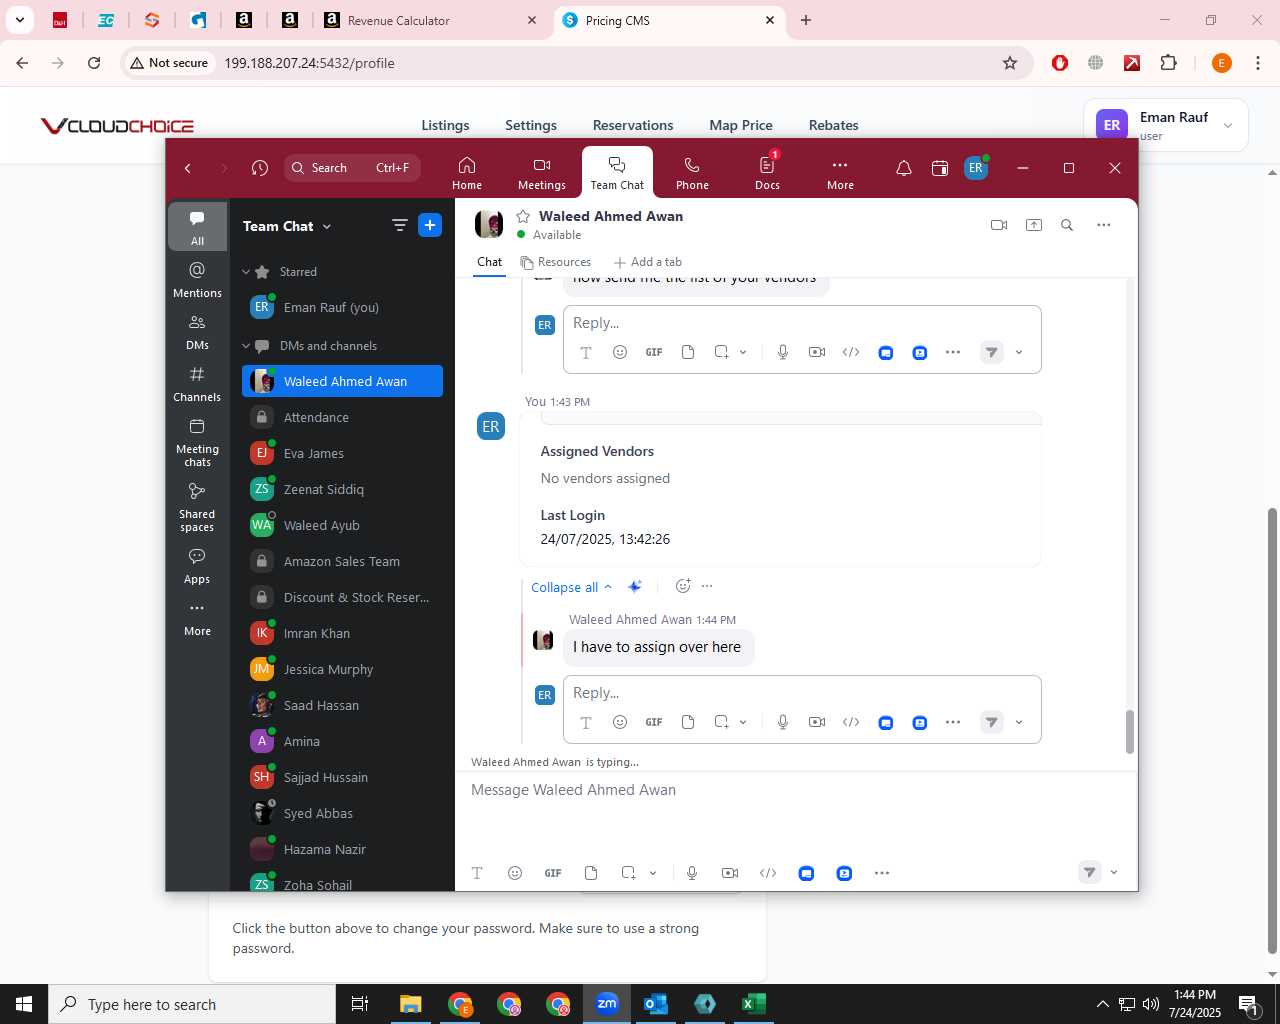Reload the browser page
This screenshot has height=1024, width=1280.
(94, 63)
